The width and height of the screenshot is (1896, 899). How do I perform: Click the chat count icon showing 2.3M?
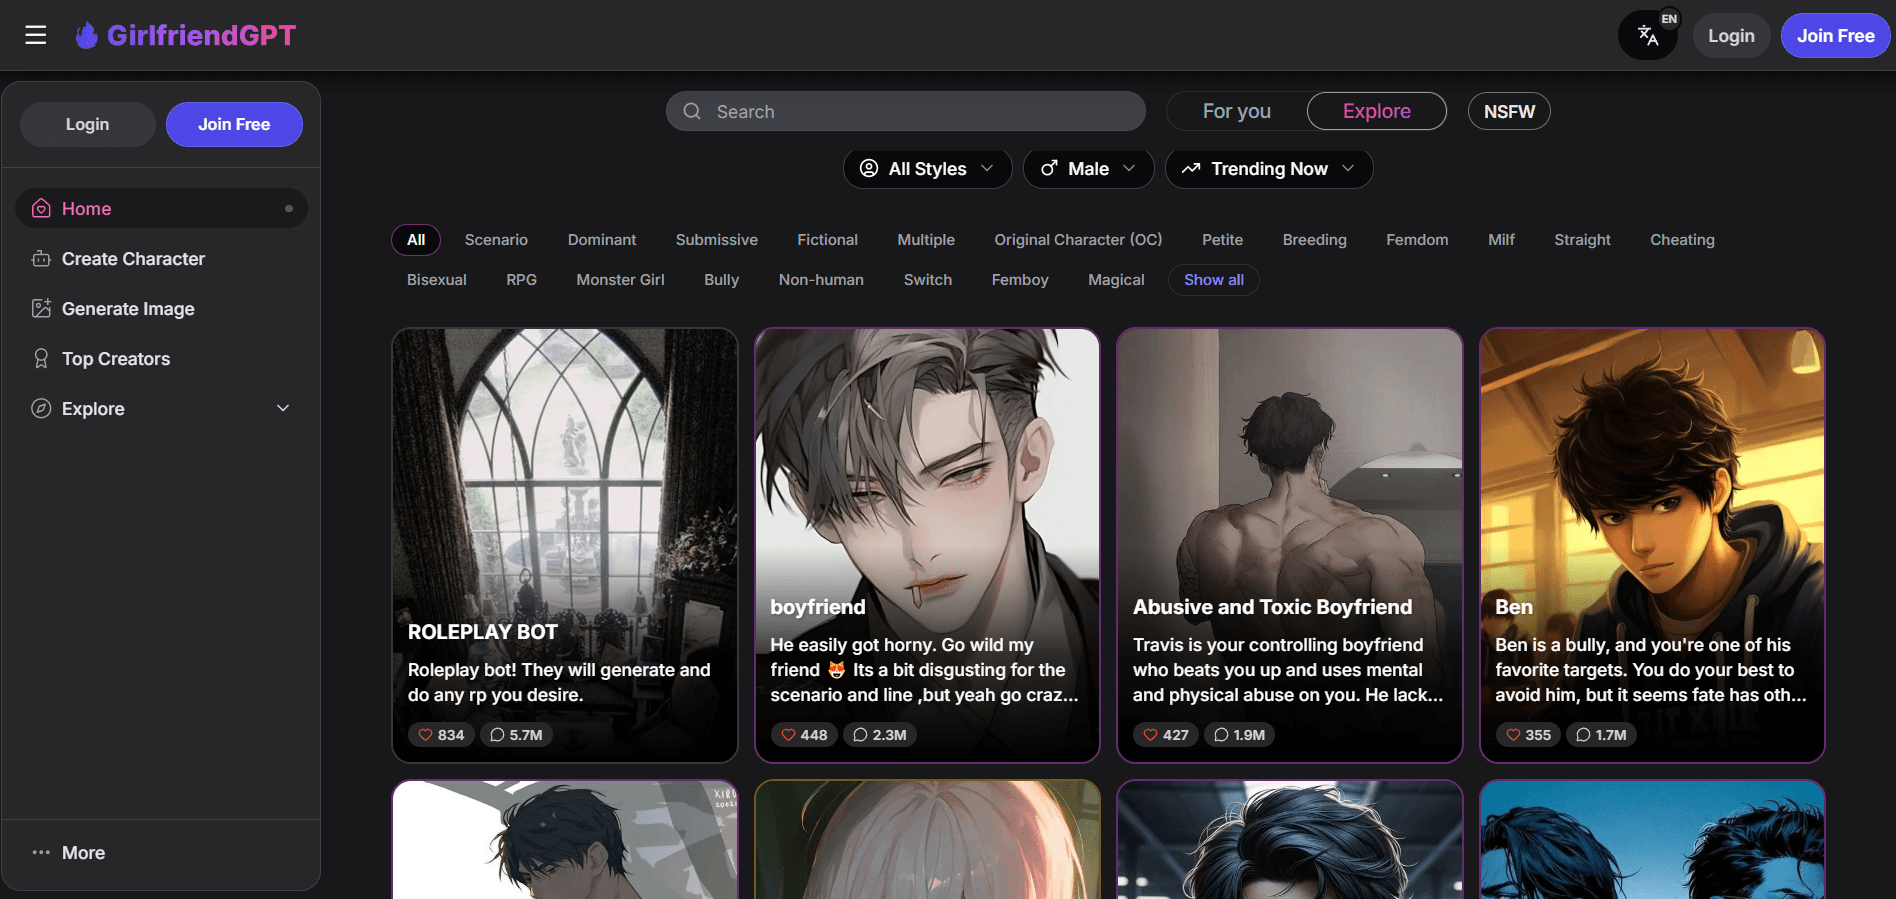[860, 735]
